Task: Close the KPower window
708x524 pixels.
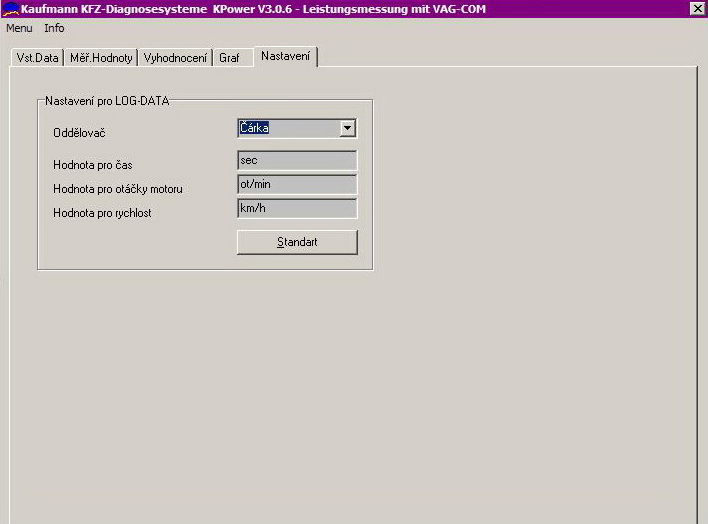Action: coord(697,9)
